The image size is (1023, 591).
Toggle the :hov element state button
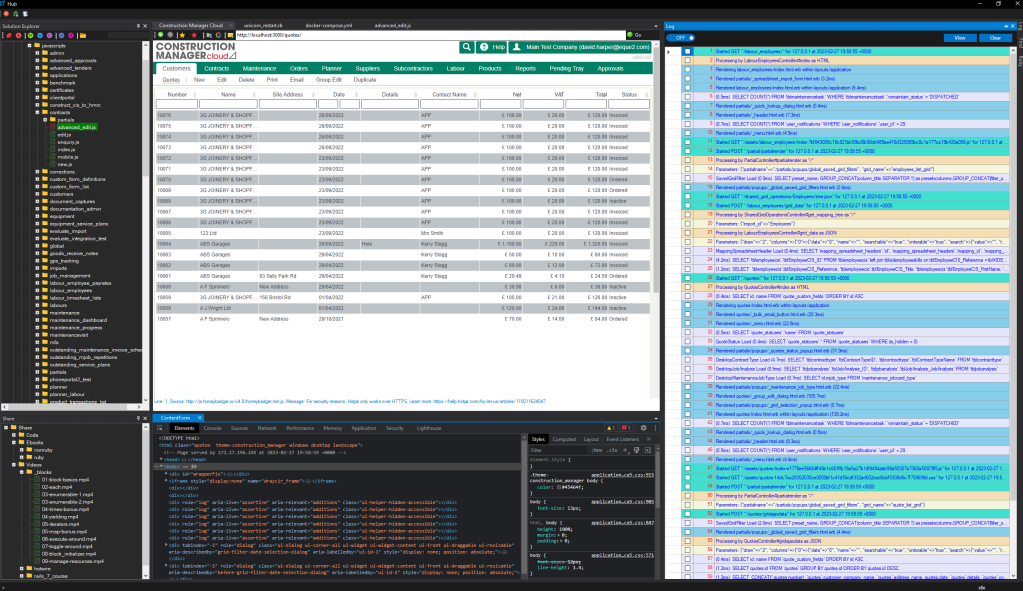tap(597, 450)
